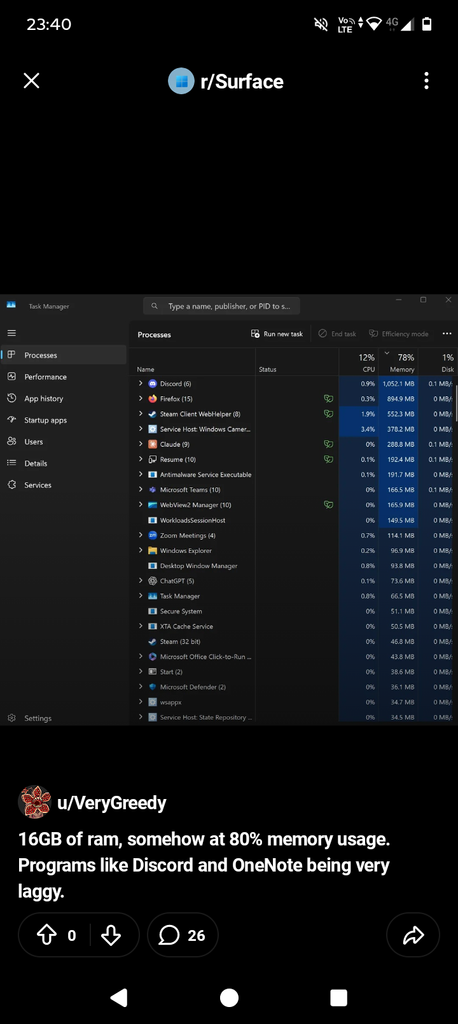Click the Microsoft Office Click-to-Run icon
The image size is (458, 1024).
click(153, 656)
